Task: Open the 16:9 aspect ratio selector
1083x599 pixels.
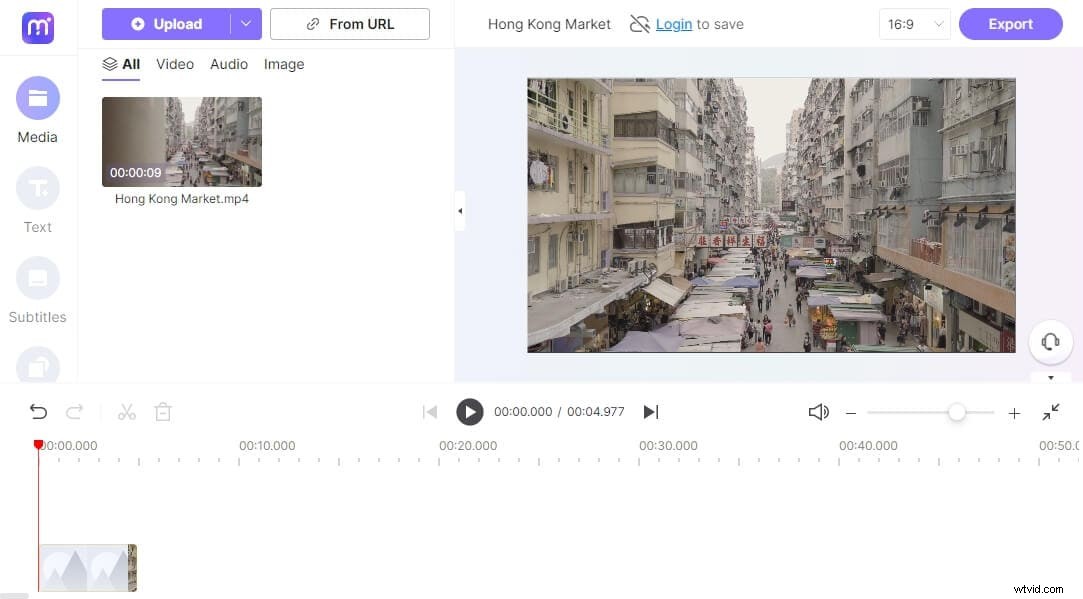Action: coord(913,23)
